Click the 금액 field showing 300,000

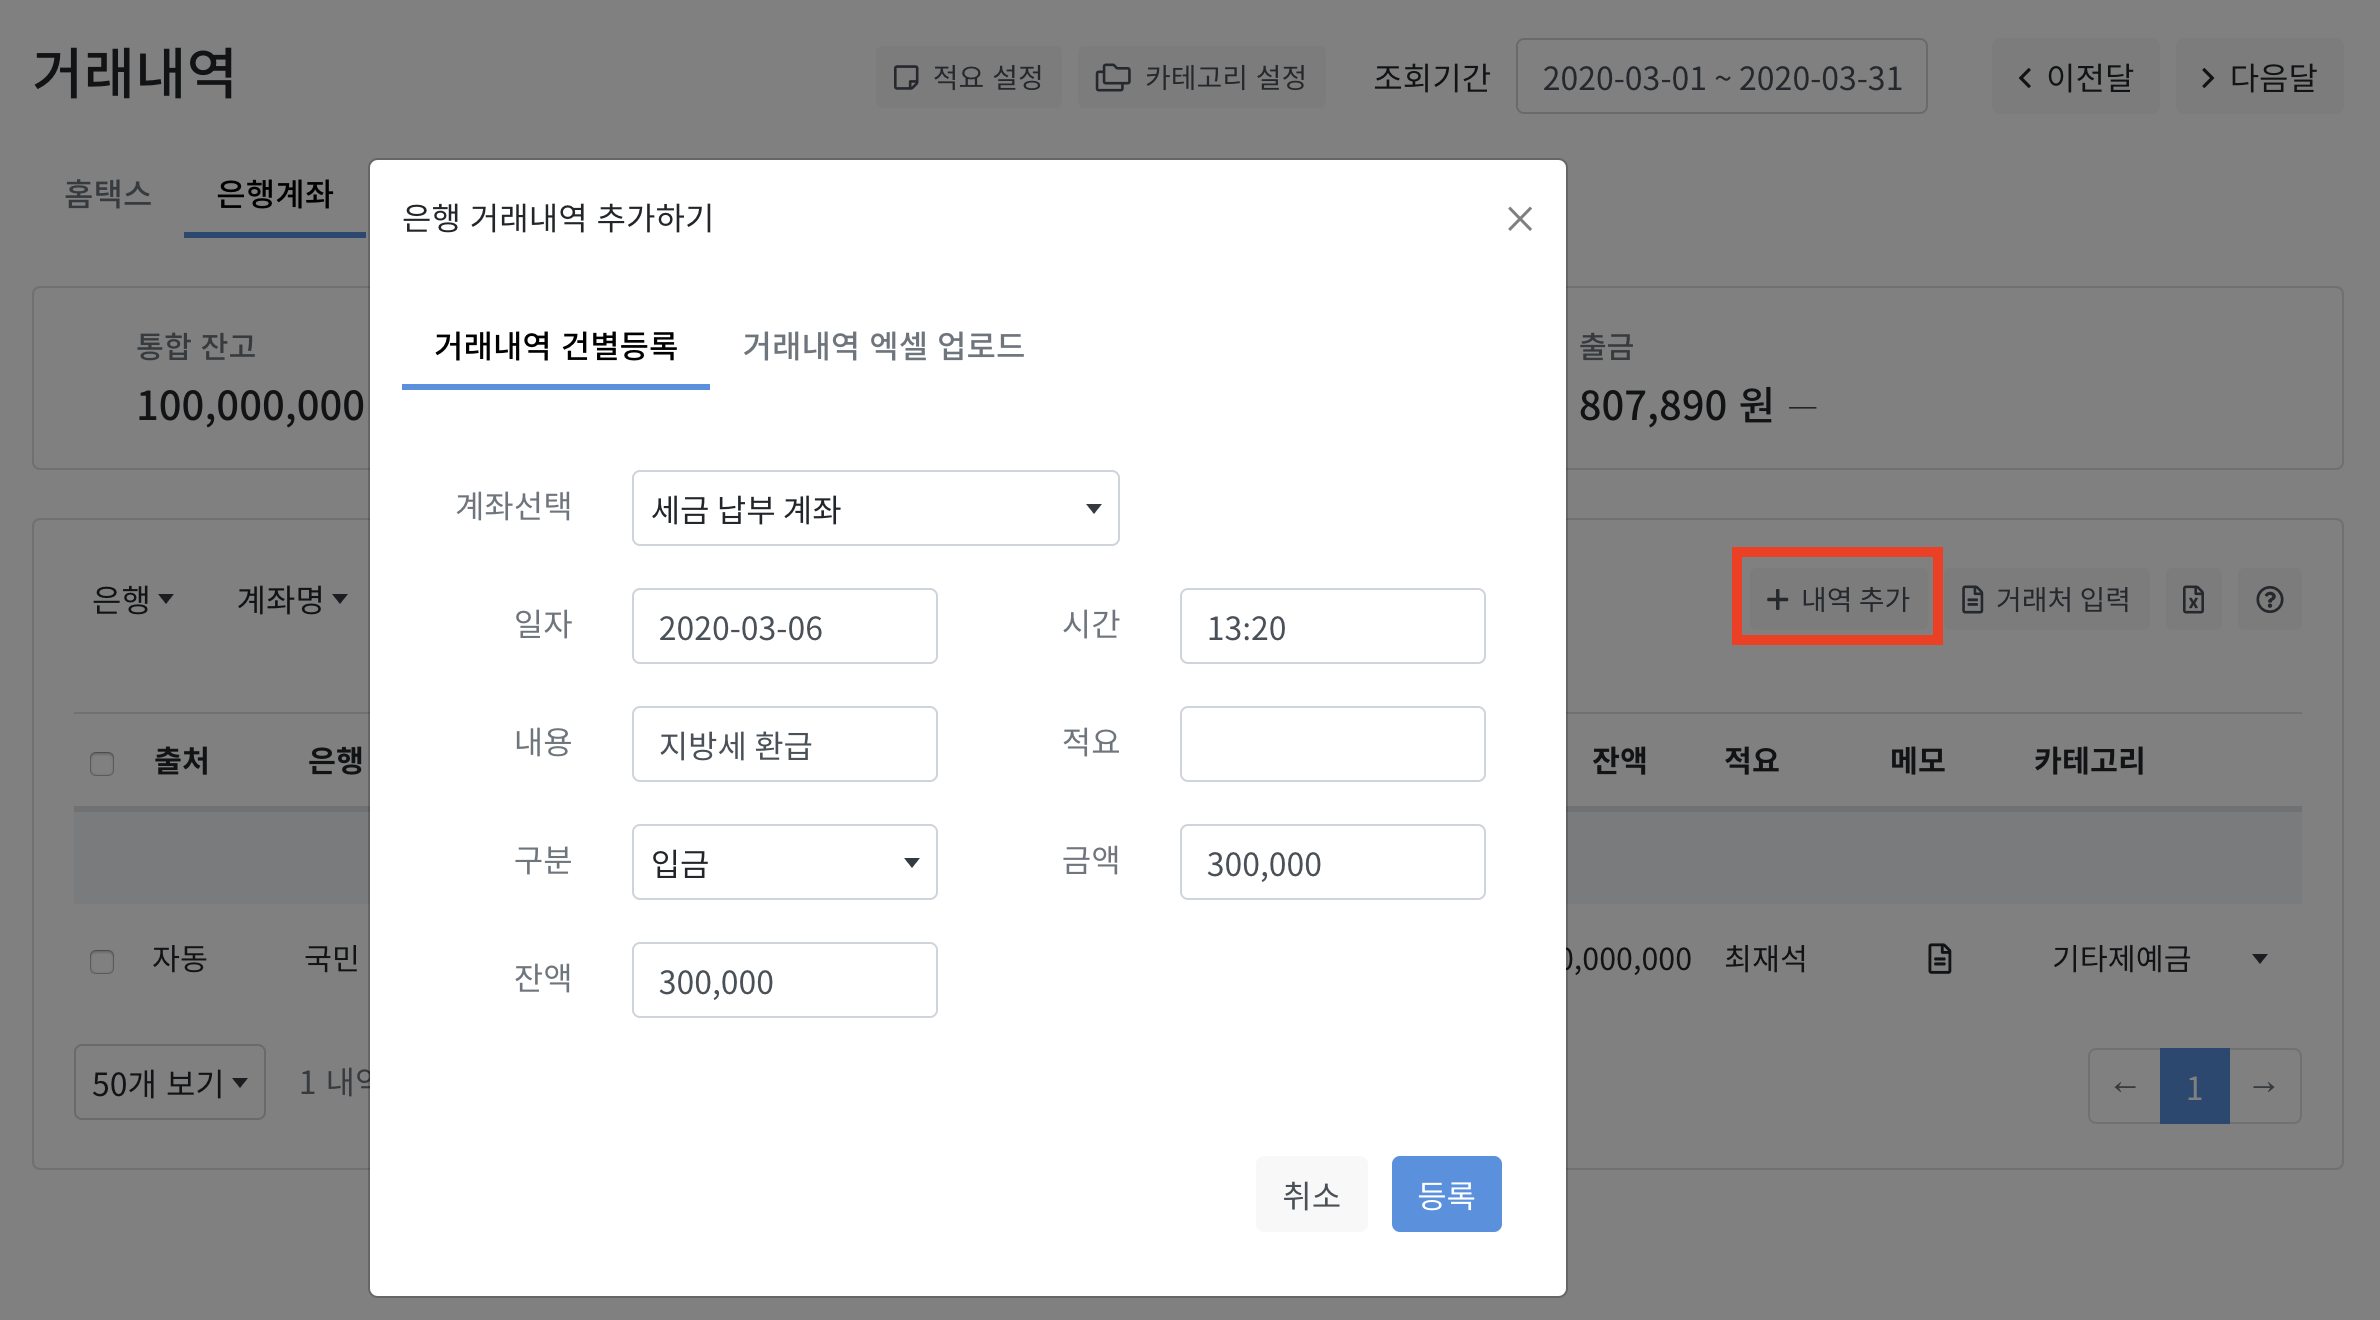[x=1332, y=862]
